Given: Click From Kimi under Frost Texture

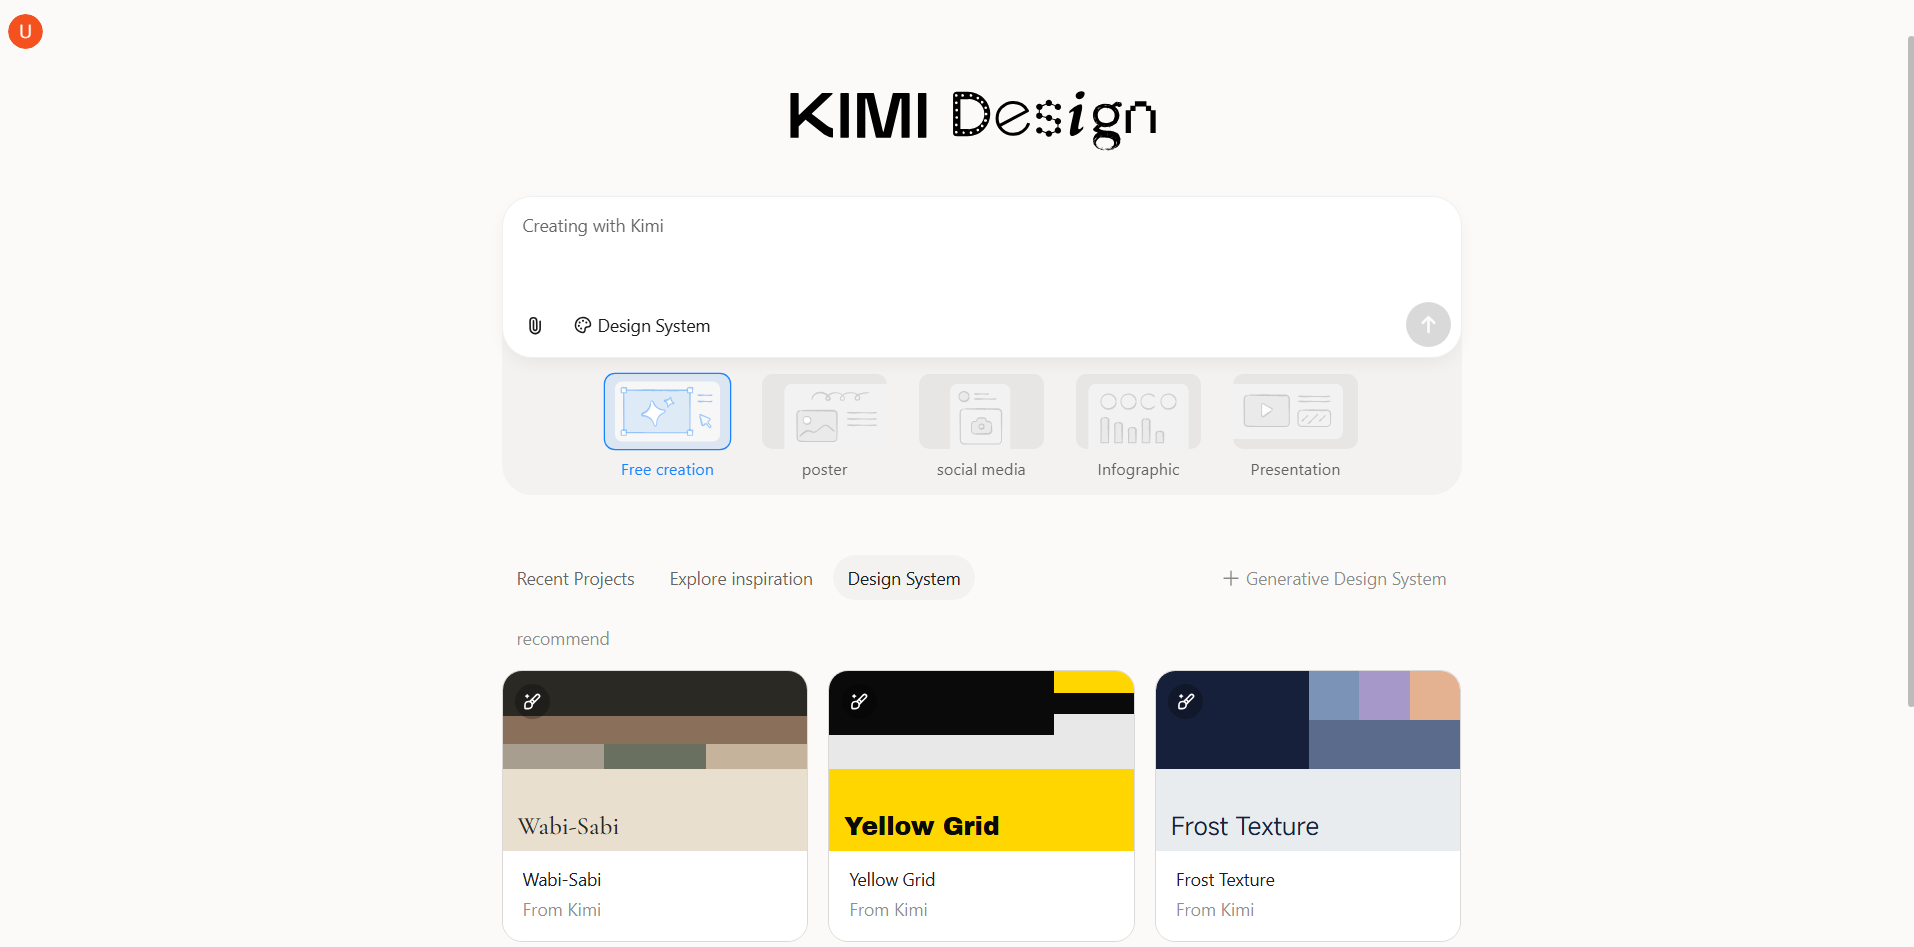Looking at the screenshot, I should coord(1215,909).
